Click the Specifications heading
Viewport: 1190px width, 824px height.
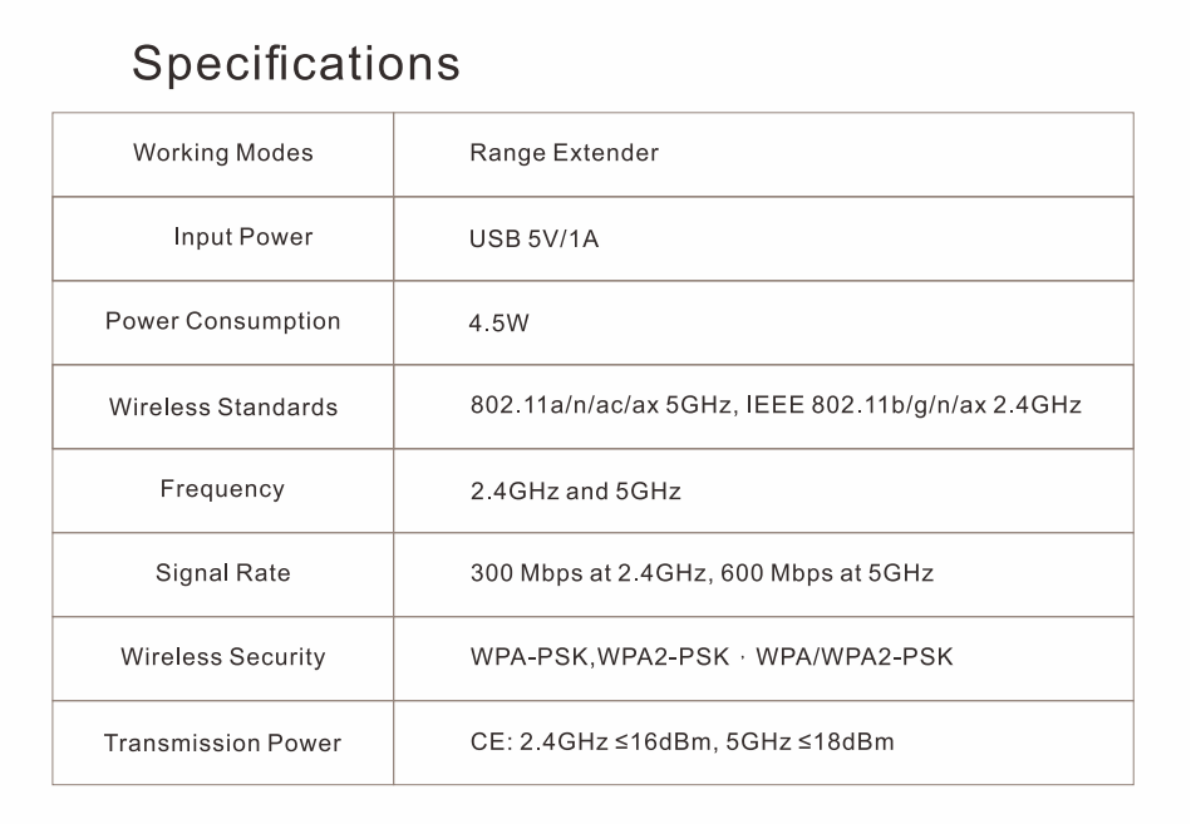(296, 64)
